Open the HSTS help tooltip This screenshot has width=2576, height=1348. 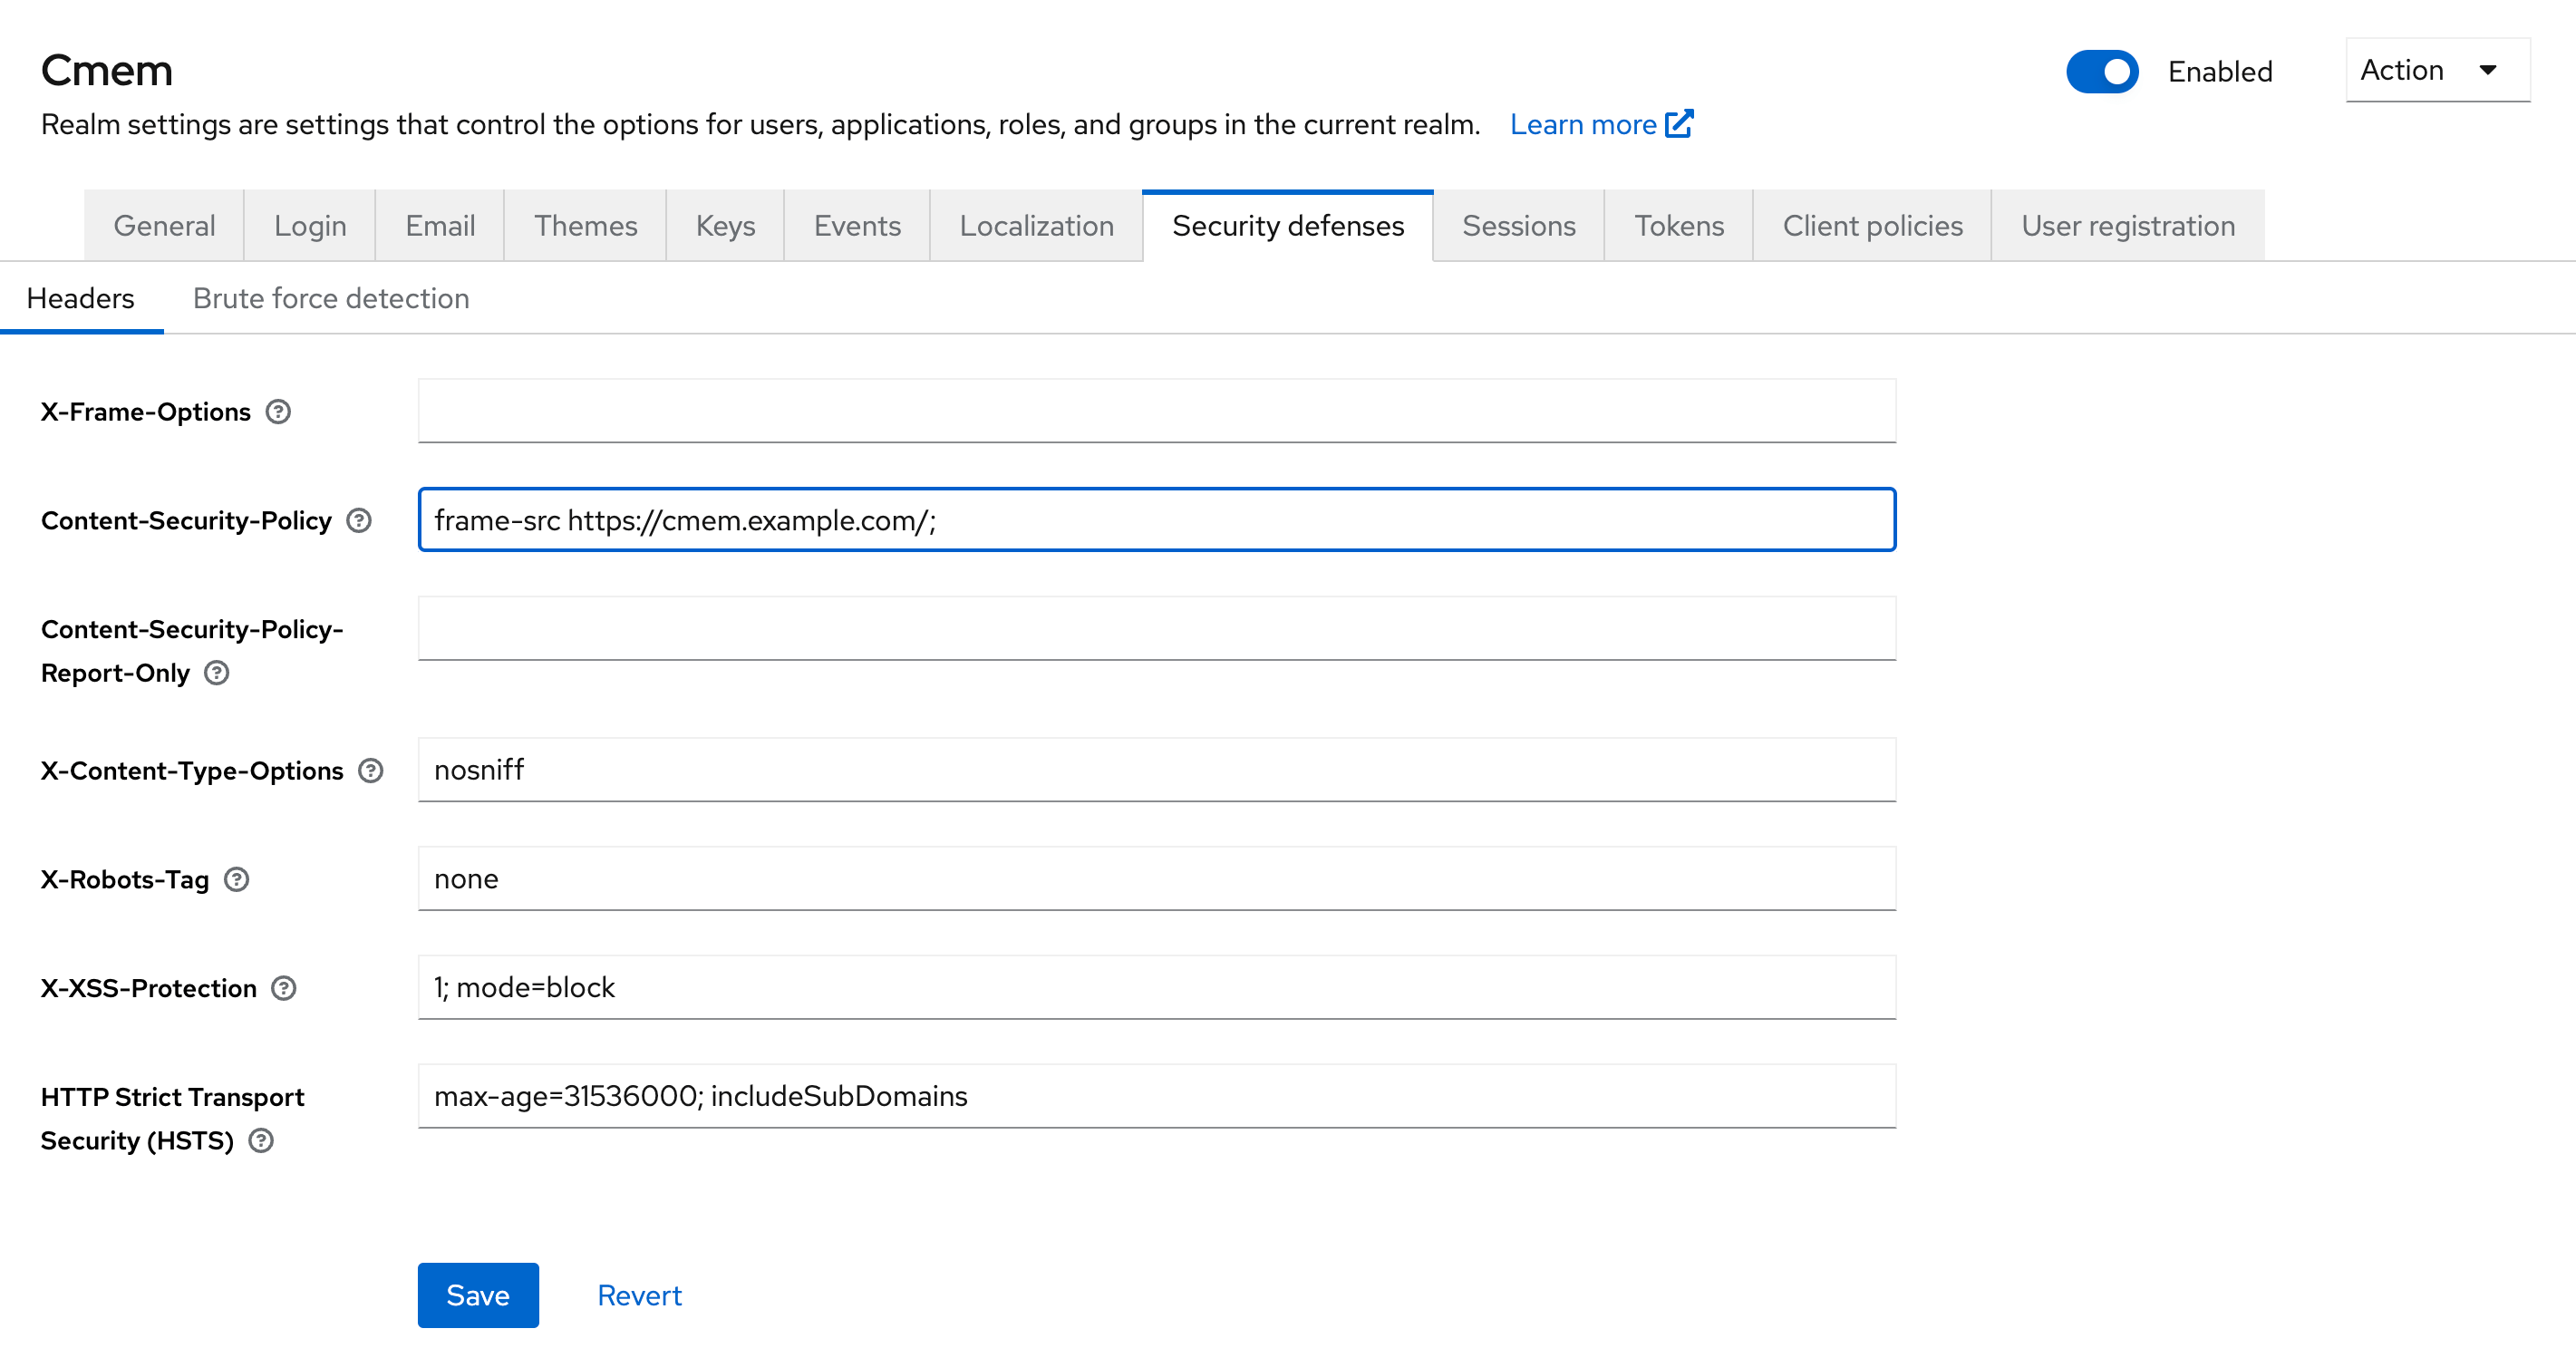pyautogui.click(x=261, y=1140)
